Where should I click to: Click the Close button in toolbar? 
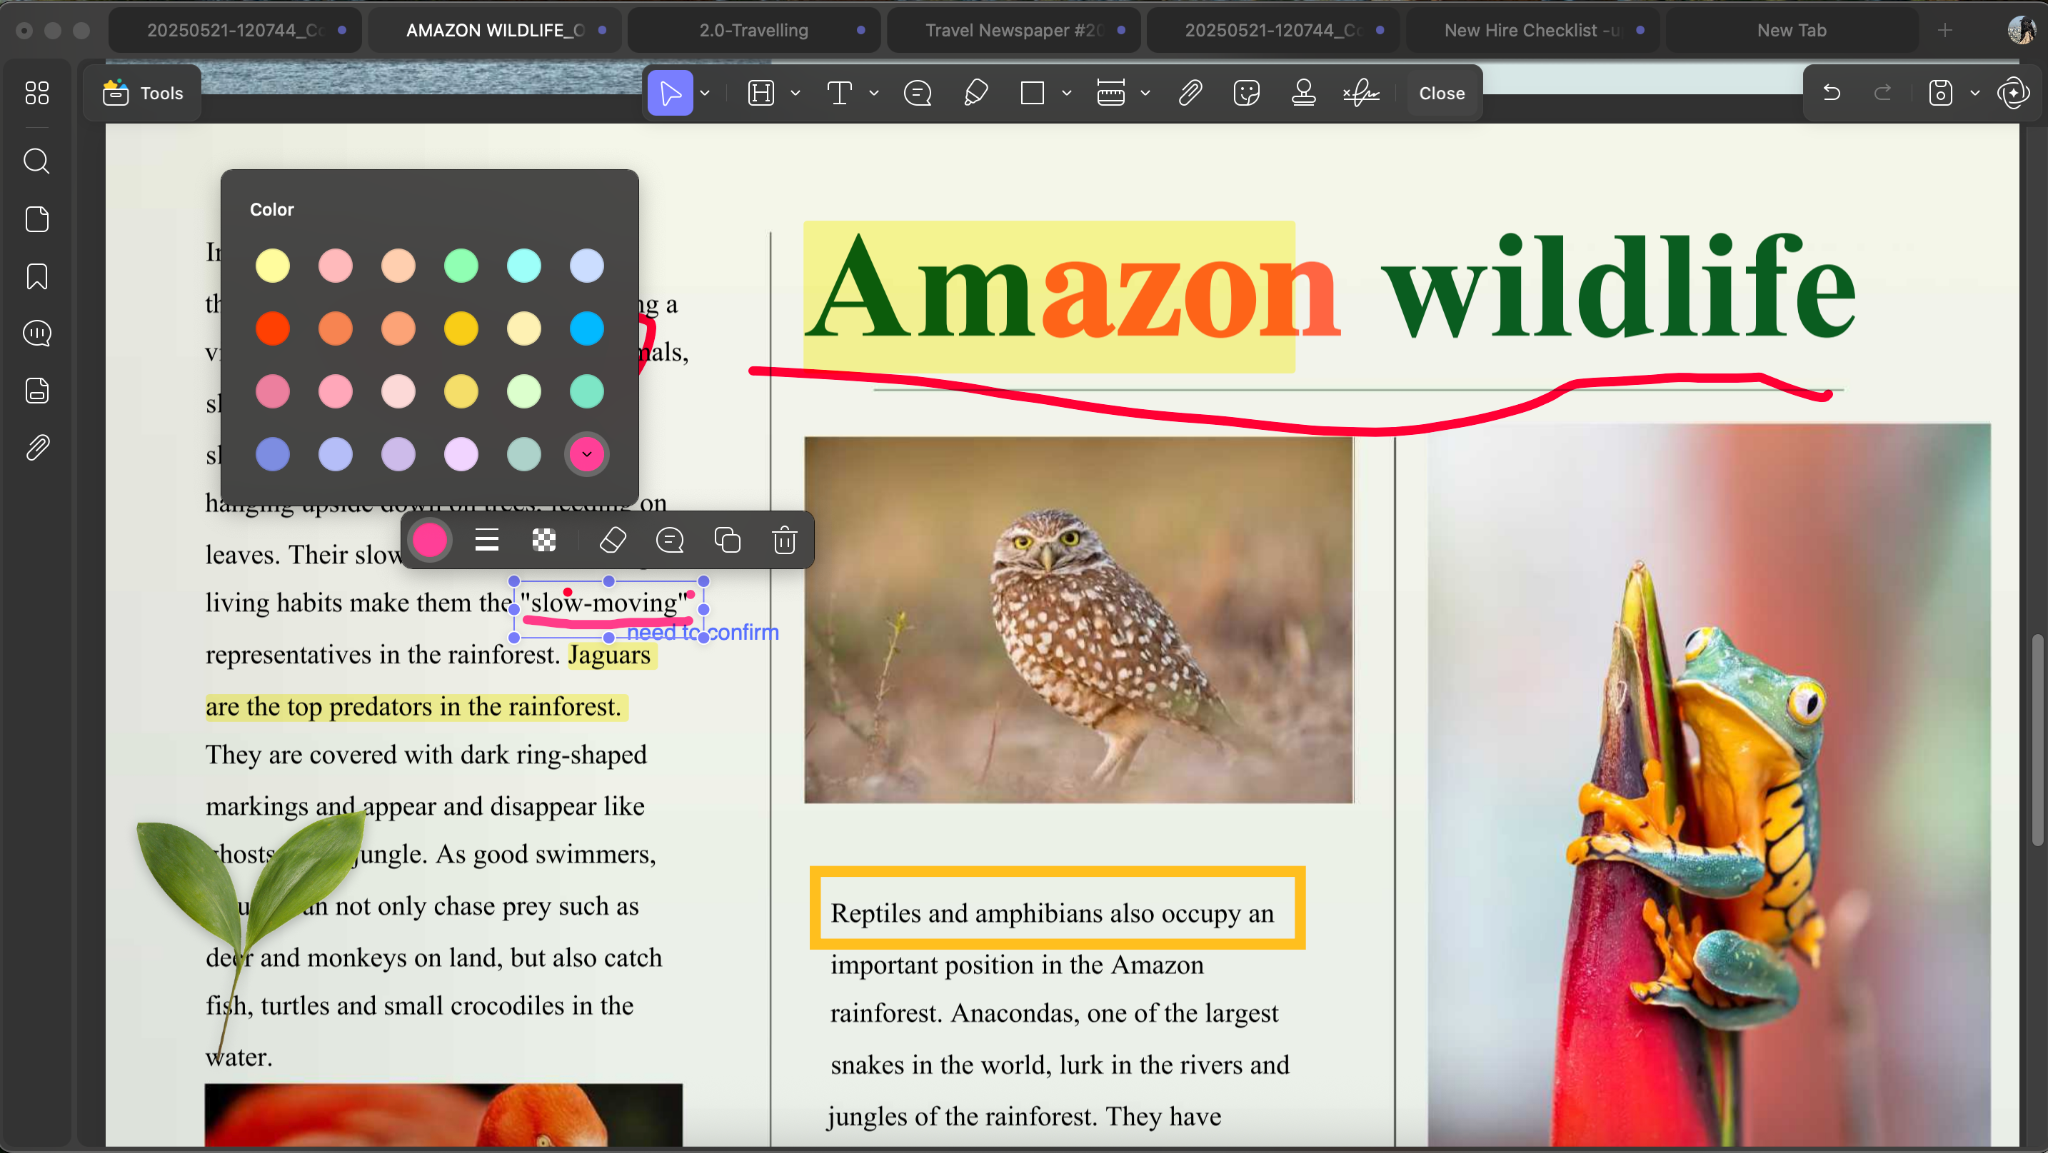[x=1441, y=93]
